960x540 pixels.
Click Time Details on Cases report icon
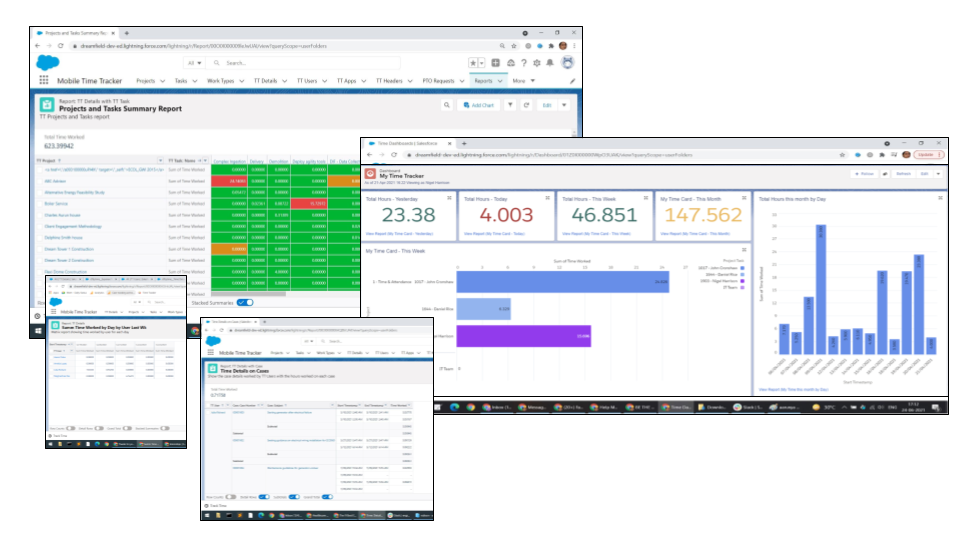tap(212, 369)
